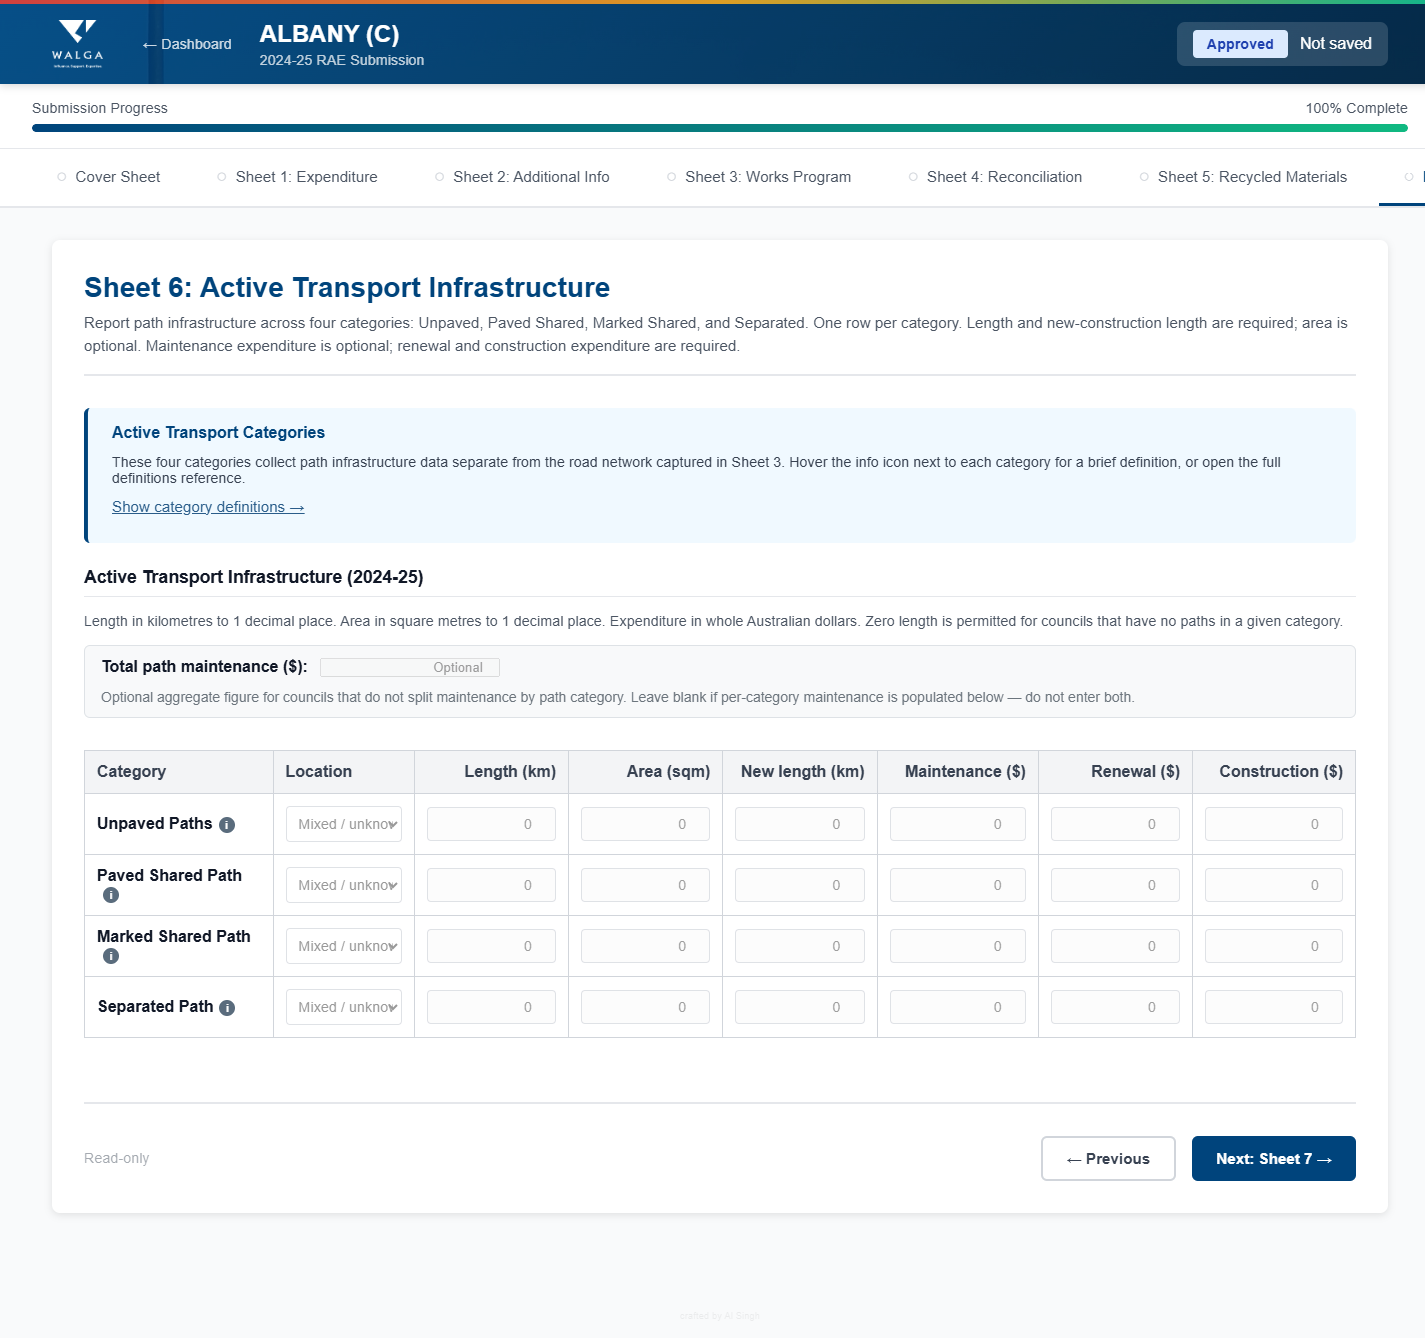Image resolution: width=1425 pixels, height=1338 pixels.
Task: Switch to Sheet 2: Additional Info tab
Action: (x=522, y=177)
